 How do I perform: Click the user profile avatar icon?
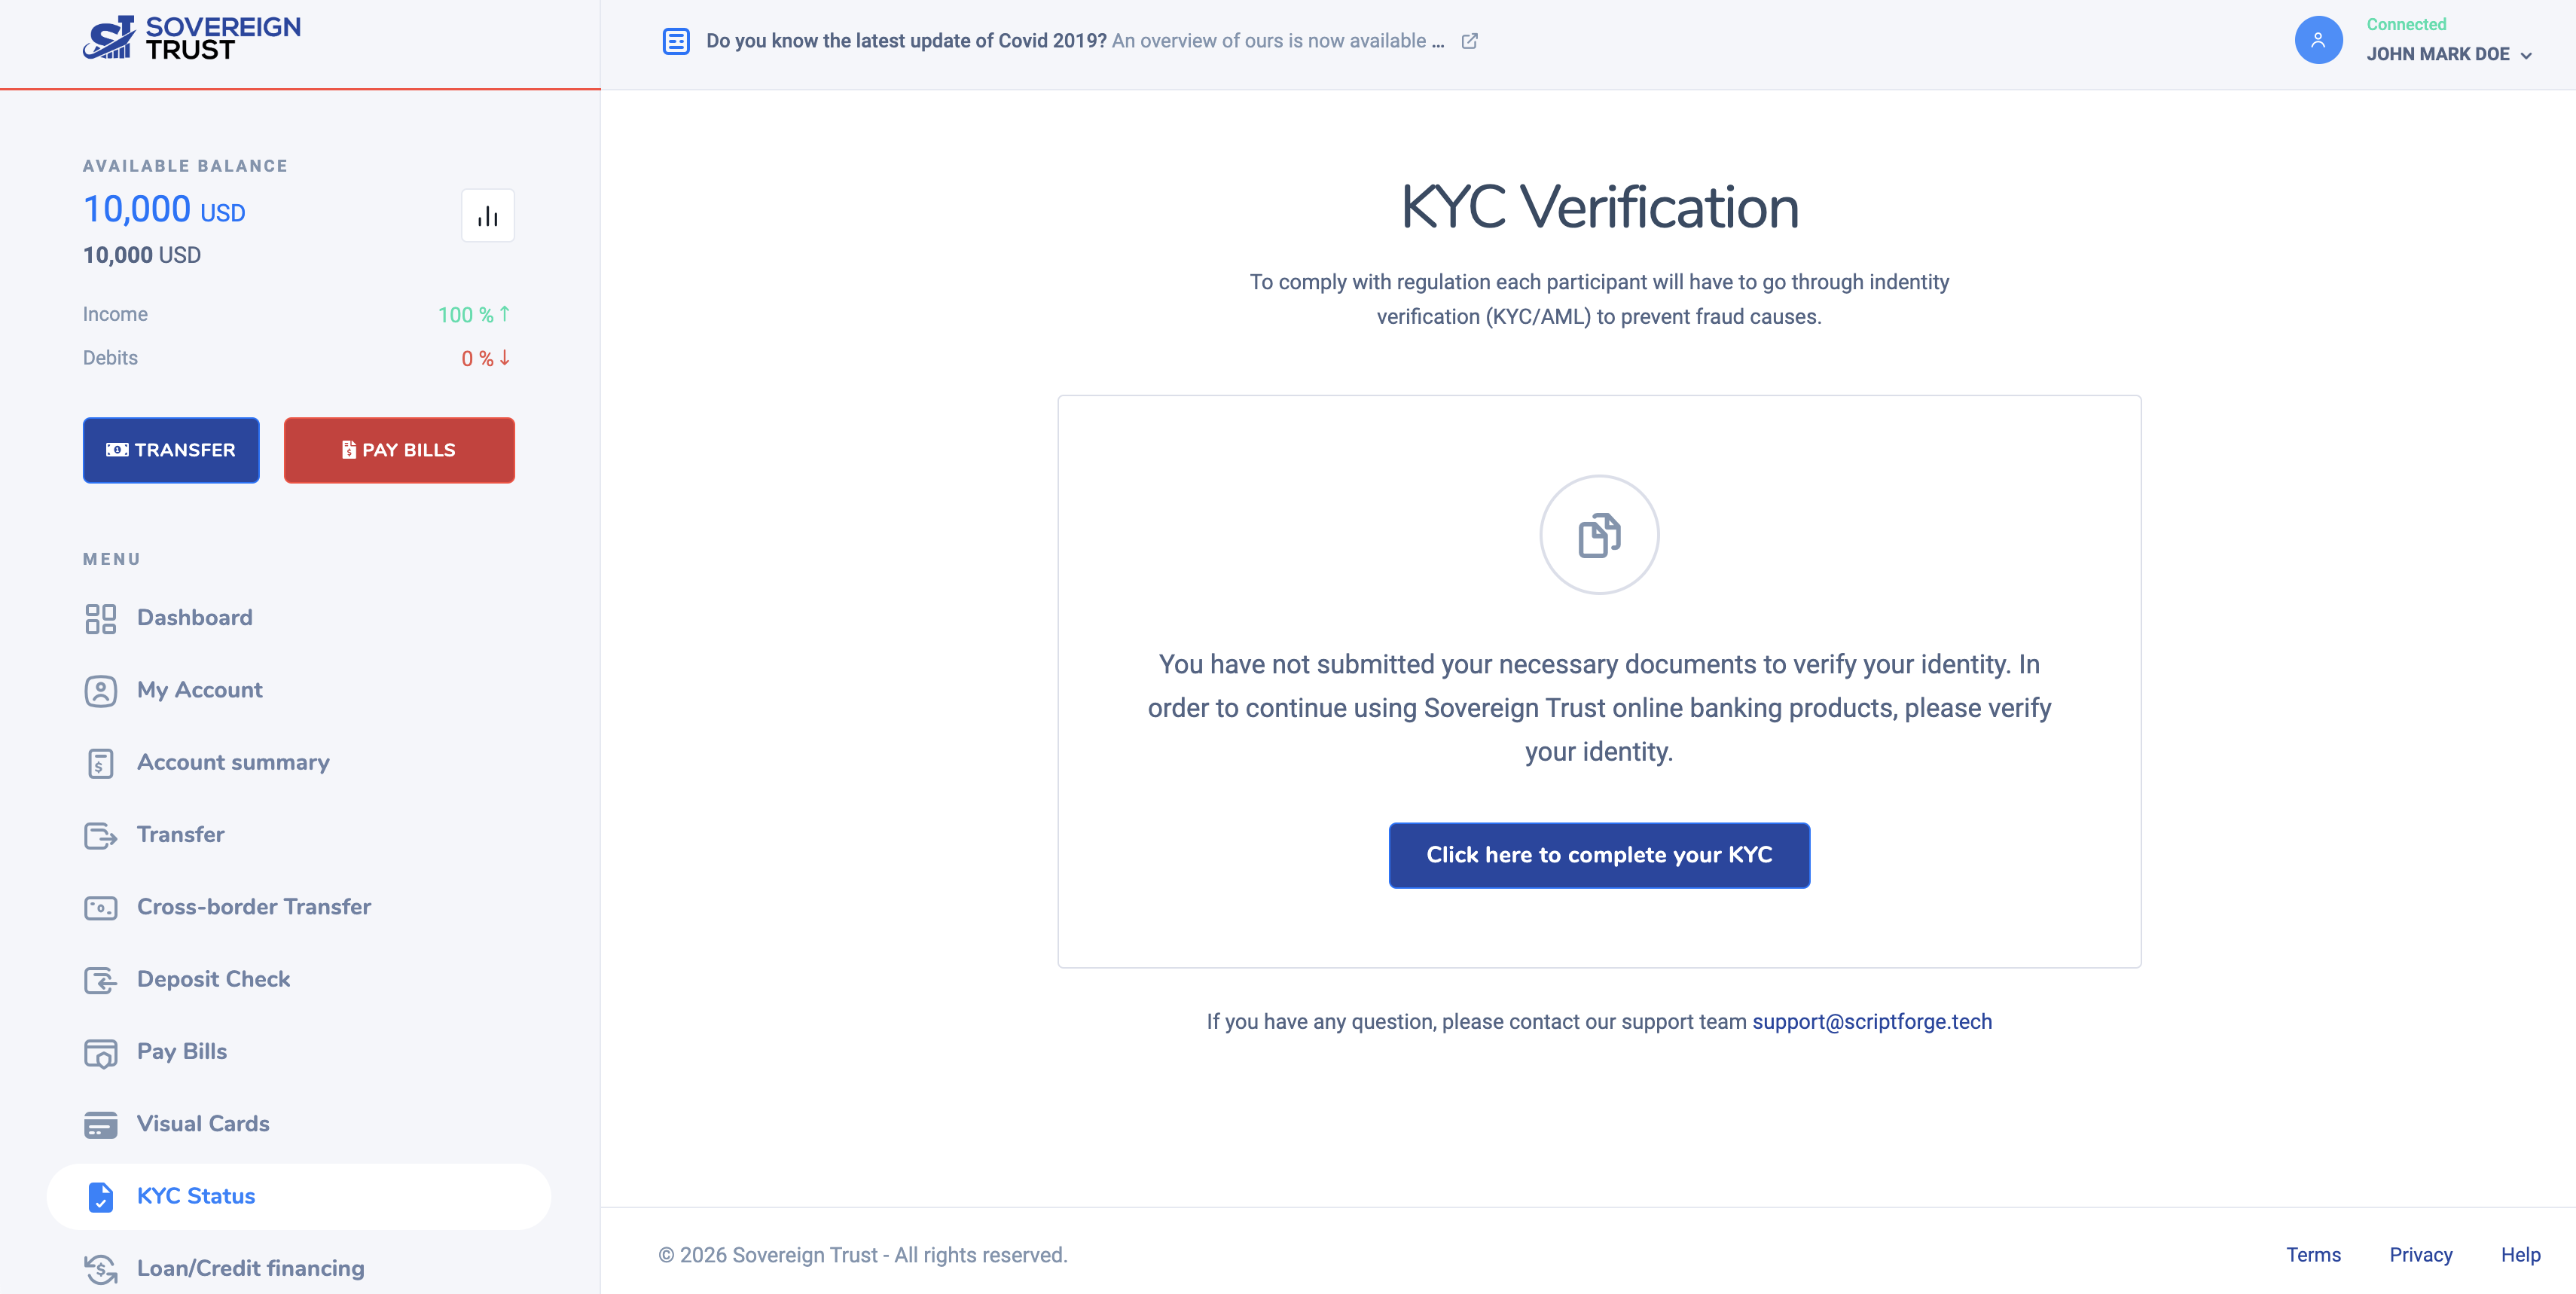2317,40
